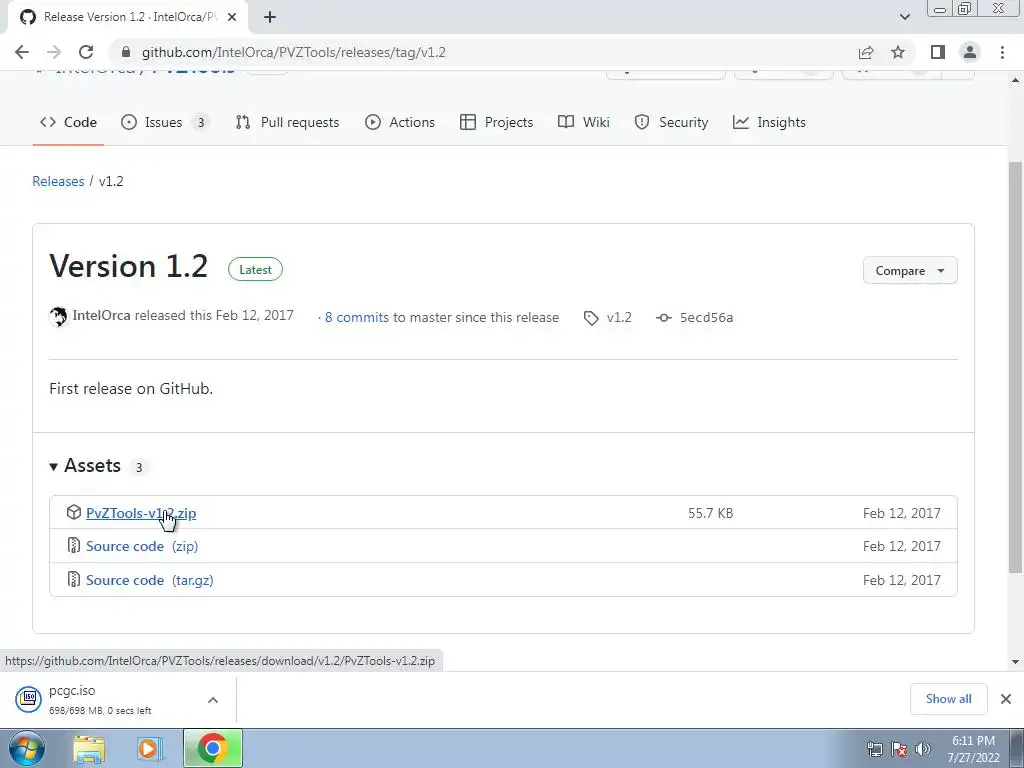
Task: Click the commit icon beside 5ecd56a
Action: [x=664, y=318]
